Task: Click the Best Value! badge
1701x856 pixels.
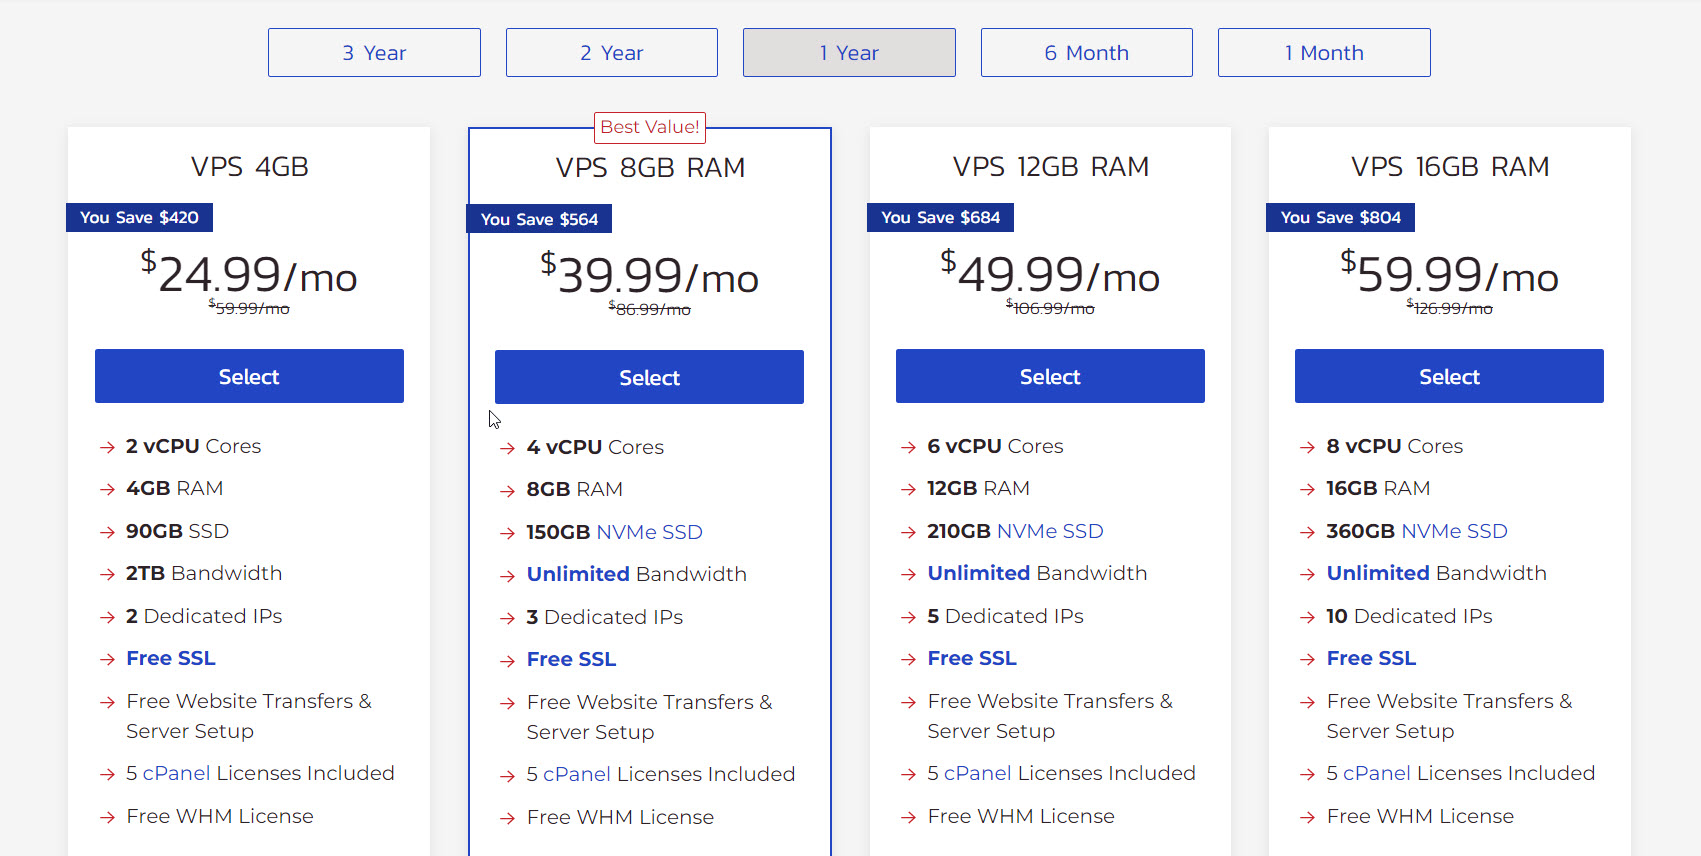Action: point(650,127)
